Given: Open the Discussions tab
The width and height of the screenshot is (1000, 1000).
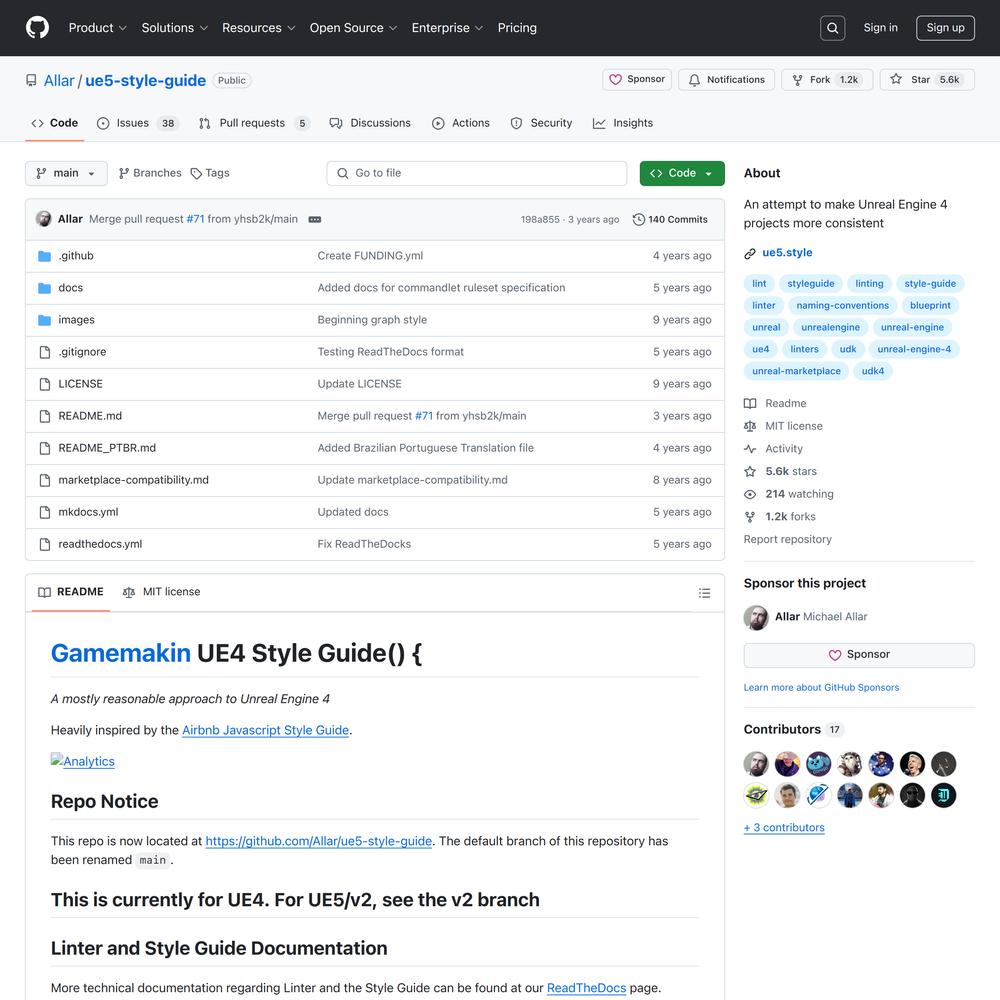Looking at the screenshot, I should [x=370, y=123].
